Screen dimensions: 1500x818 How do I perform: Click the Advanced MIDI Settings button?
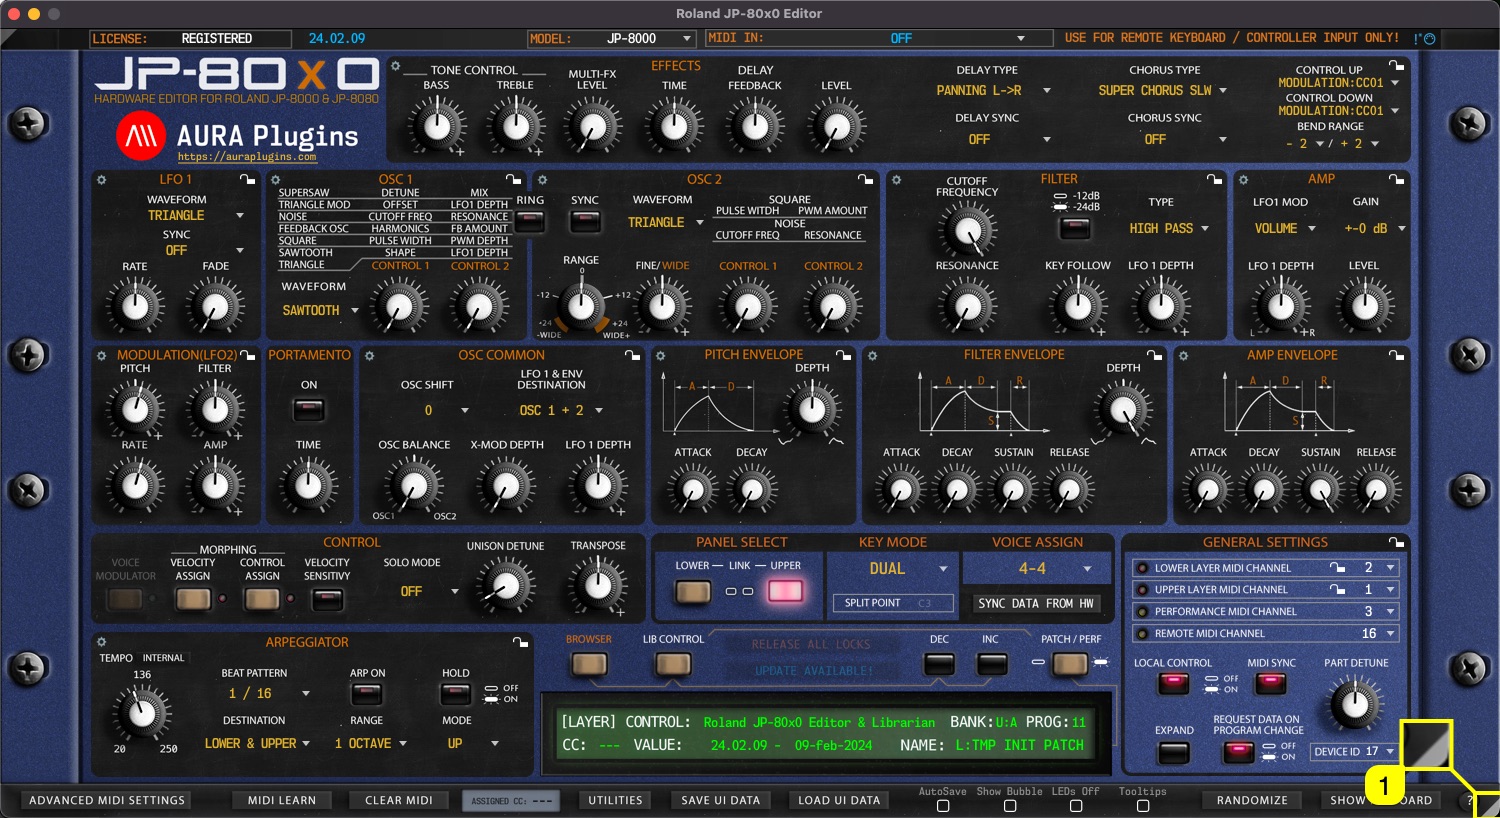click(x=107, y=800)
